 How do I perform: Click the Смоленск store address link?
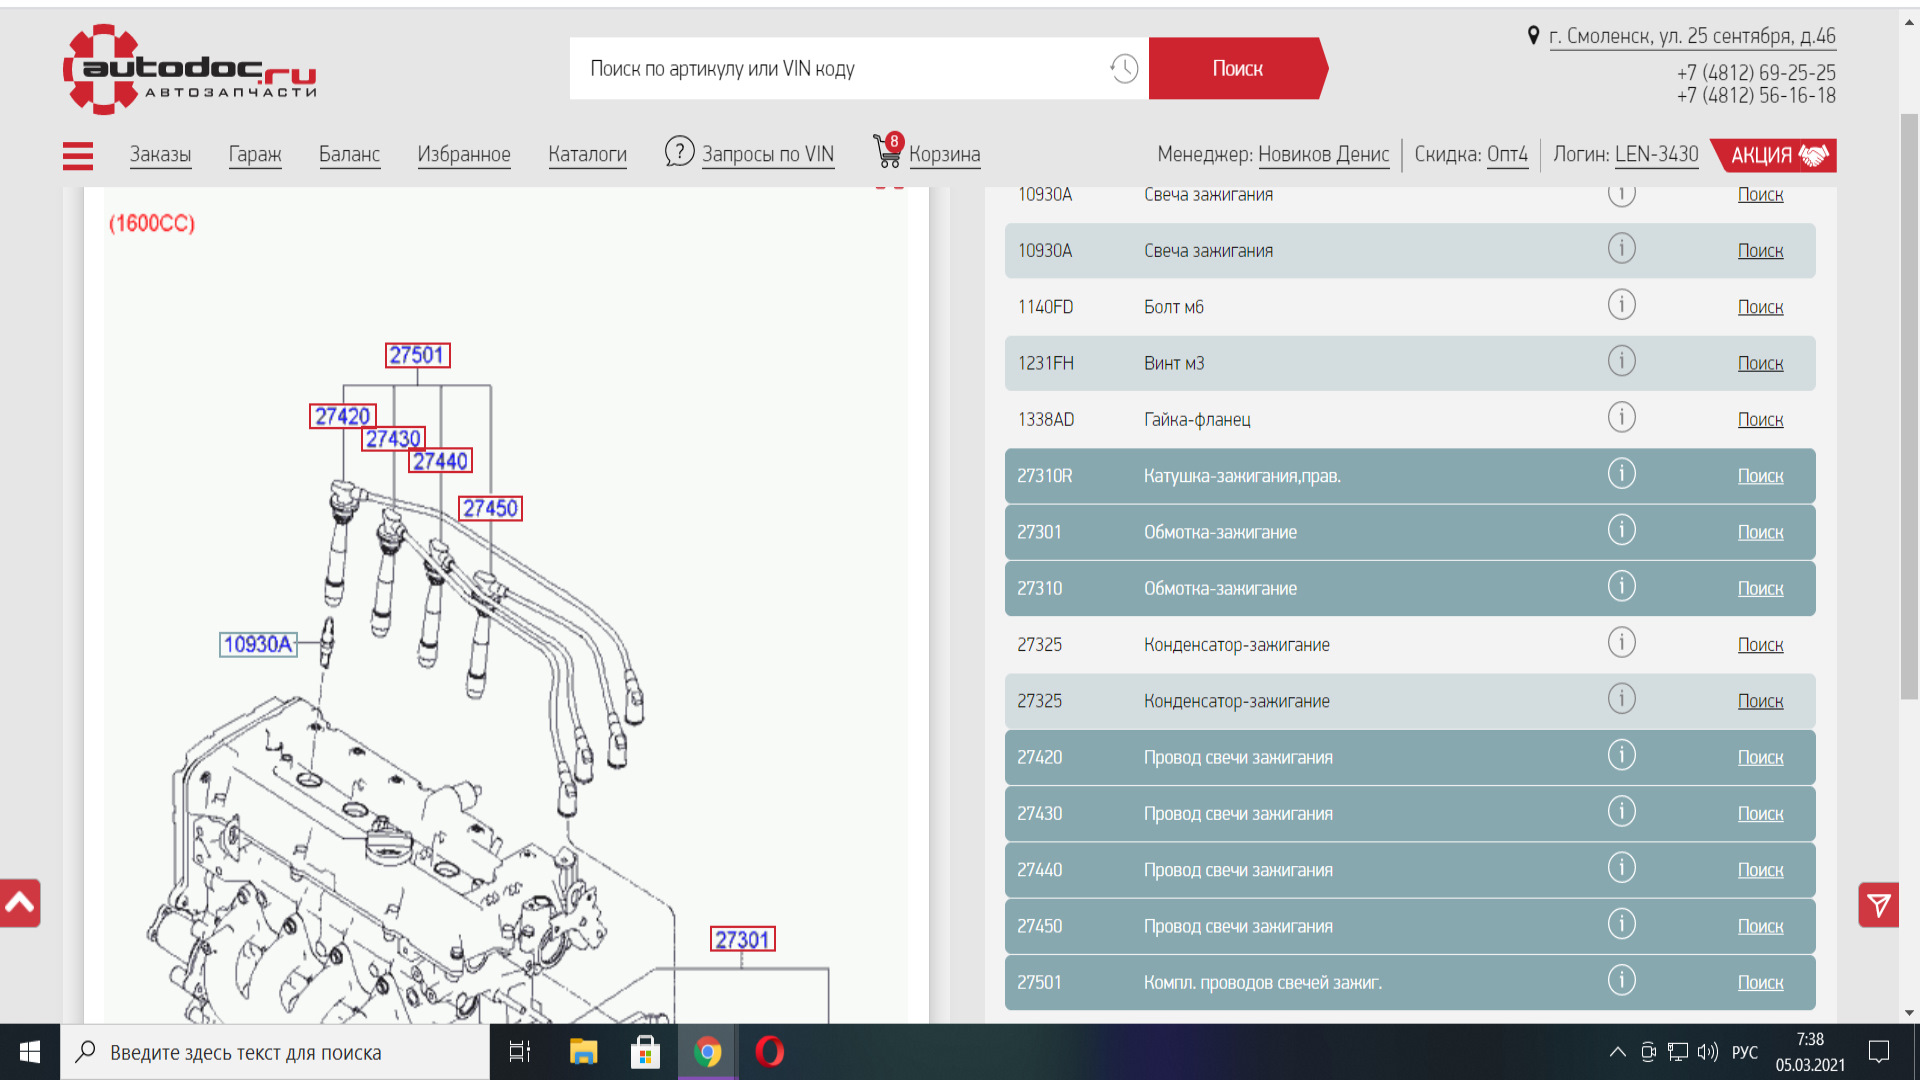point(1692,37)
